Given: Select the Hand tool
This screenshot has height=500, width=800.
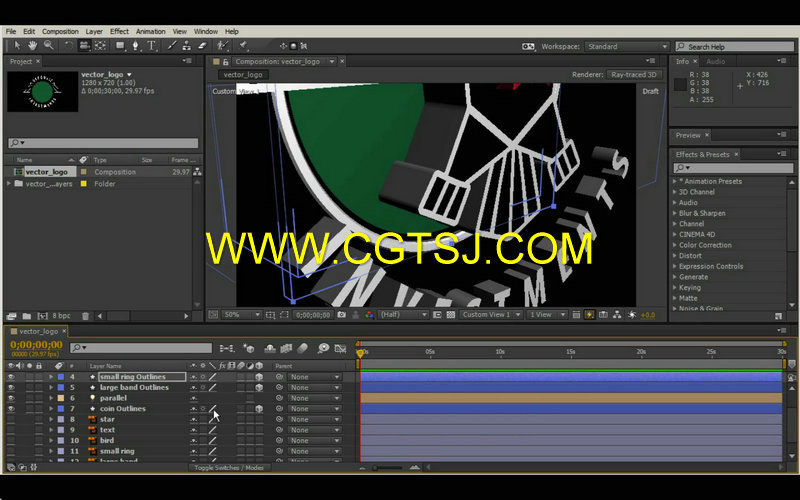Looking at the screenshot, I should coord(33,46).
